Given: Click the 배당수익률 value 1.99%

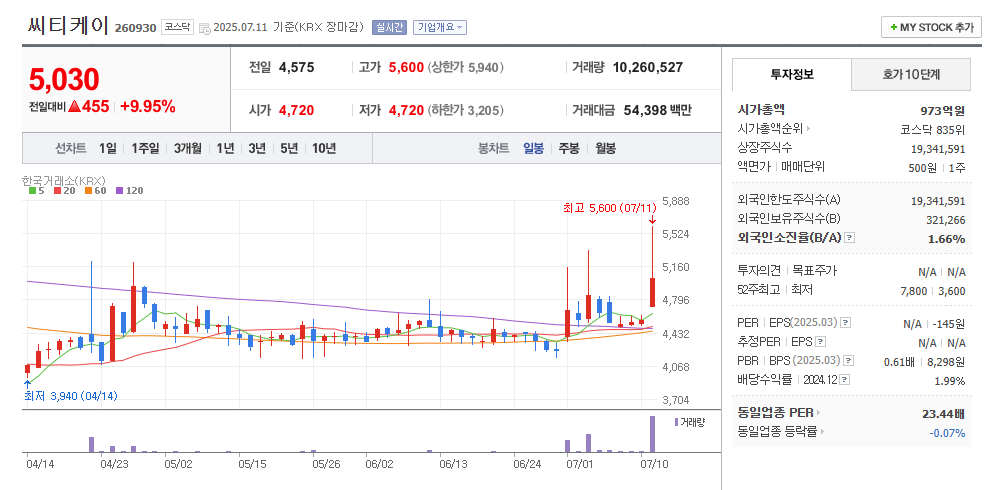Looking at the screenshot, I should 950,381.
